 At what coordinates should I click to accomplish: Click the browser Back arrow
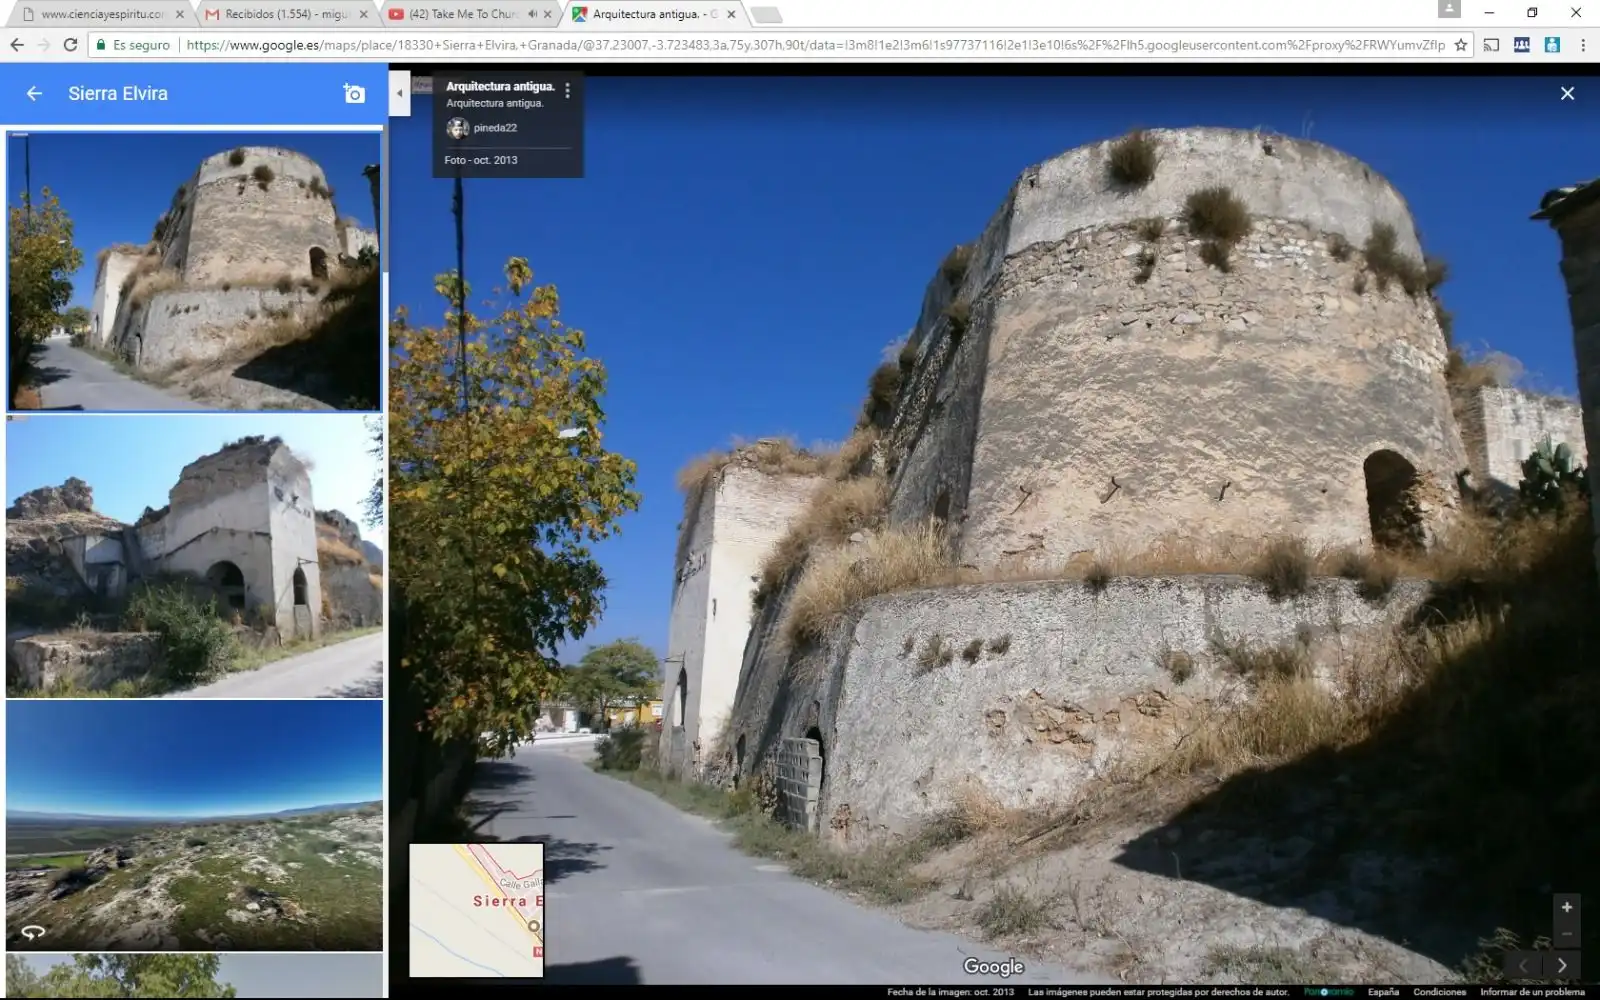click(x=17, y=45)
